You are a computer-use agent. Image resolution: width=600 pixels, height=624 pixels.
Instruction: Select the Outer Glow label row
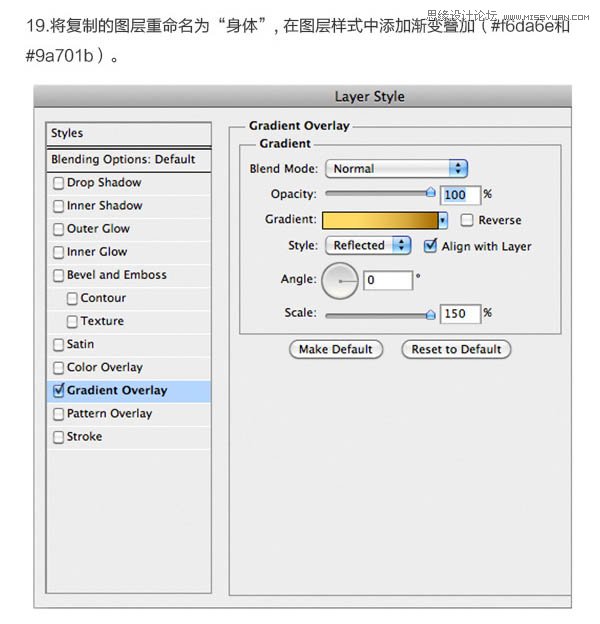pos(129,229)
